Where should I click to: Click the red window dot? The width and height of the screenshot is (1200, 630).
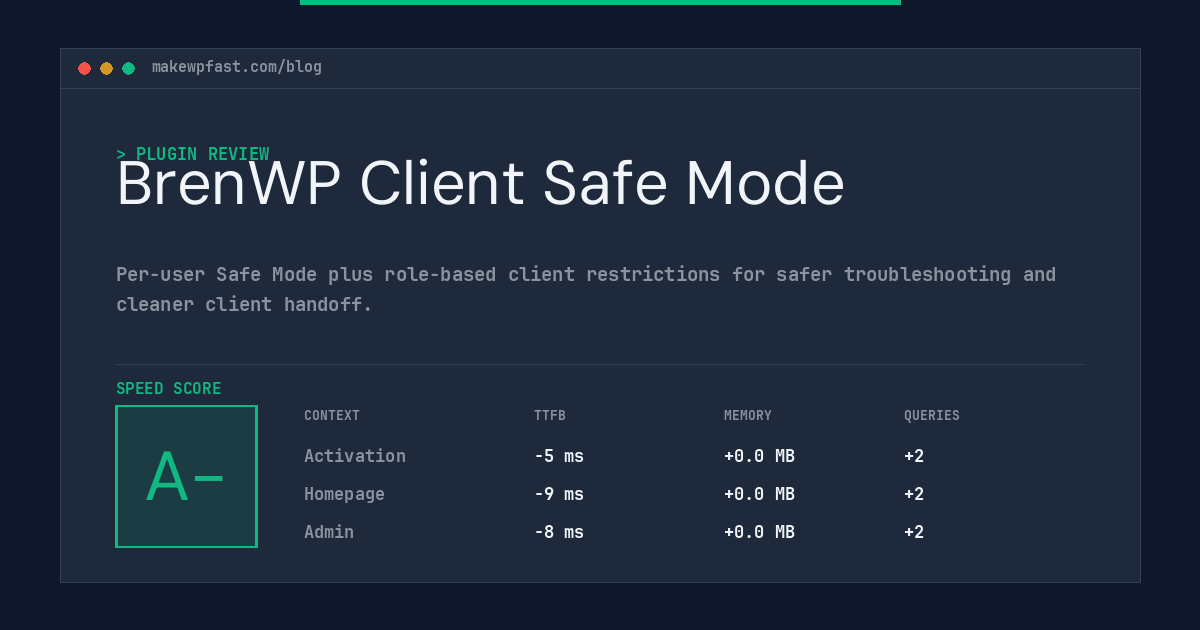tap(84, 68)
